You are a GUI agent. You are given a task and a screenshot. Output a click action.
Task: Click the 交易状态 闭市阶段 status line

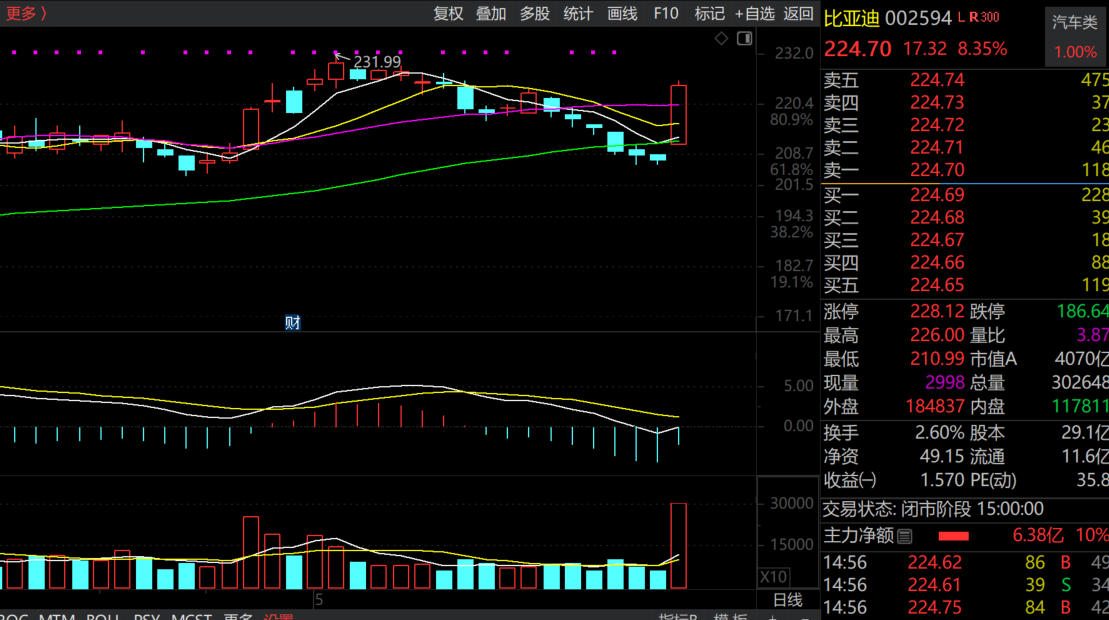[x=933, y=510]
